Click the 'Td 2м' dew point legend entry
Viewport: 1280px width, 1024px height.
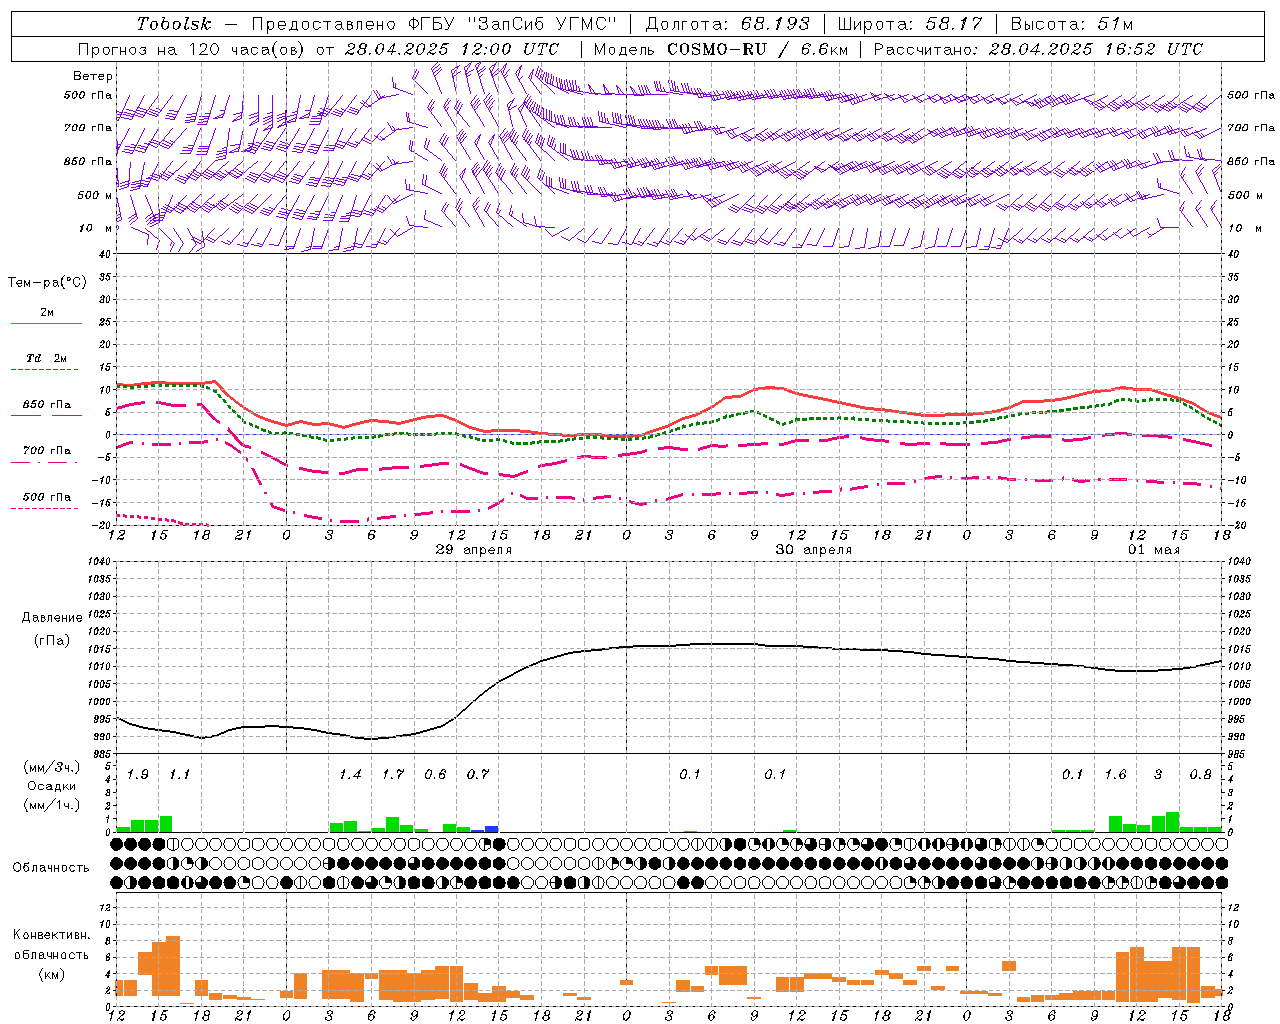[x=46, y=358]
